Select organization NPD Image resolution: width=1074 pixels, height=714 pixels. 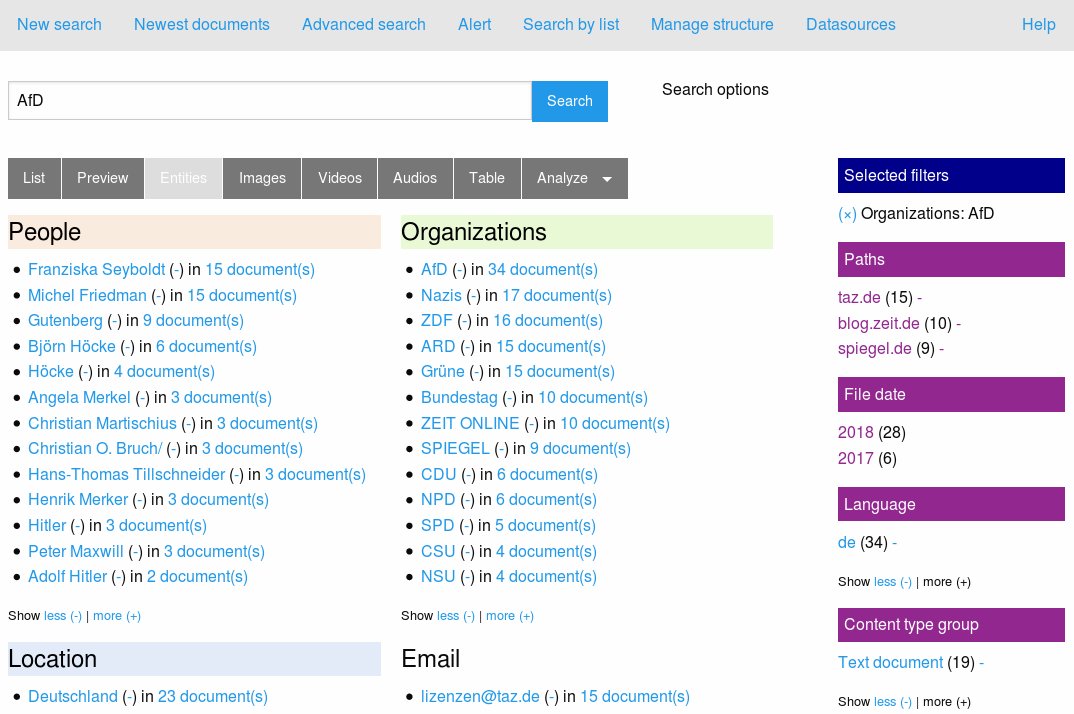438,500
